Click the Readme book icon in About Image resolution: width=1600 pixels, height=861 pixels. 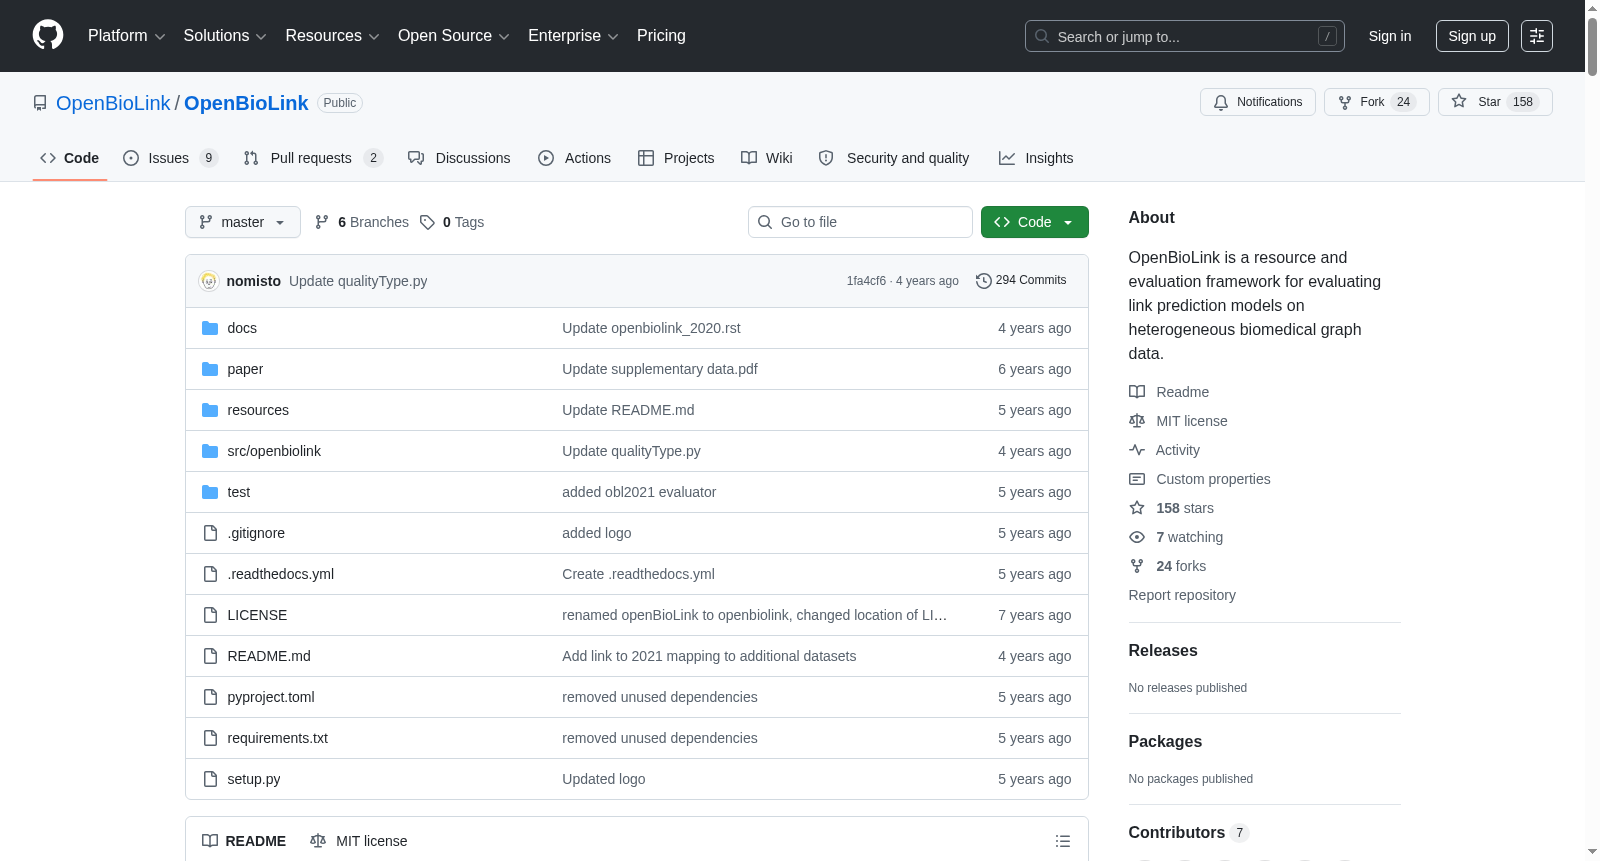[1137, 392]
